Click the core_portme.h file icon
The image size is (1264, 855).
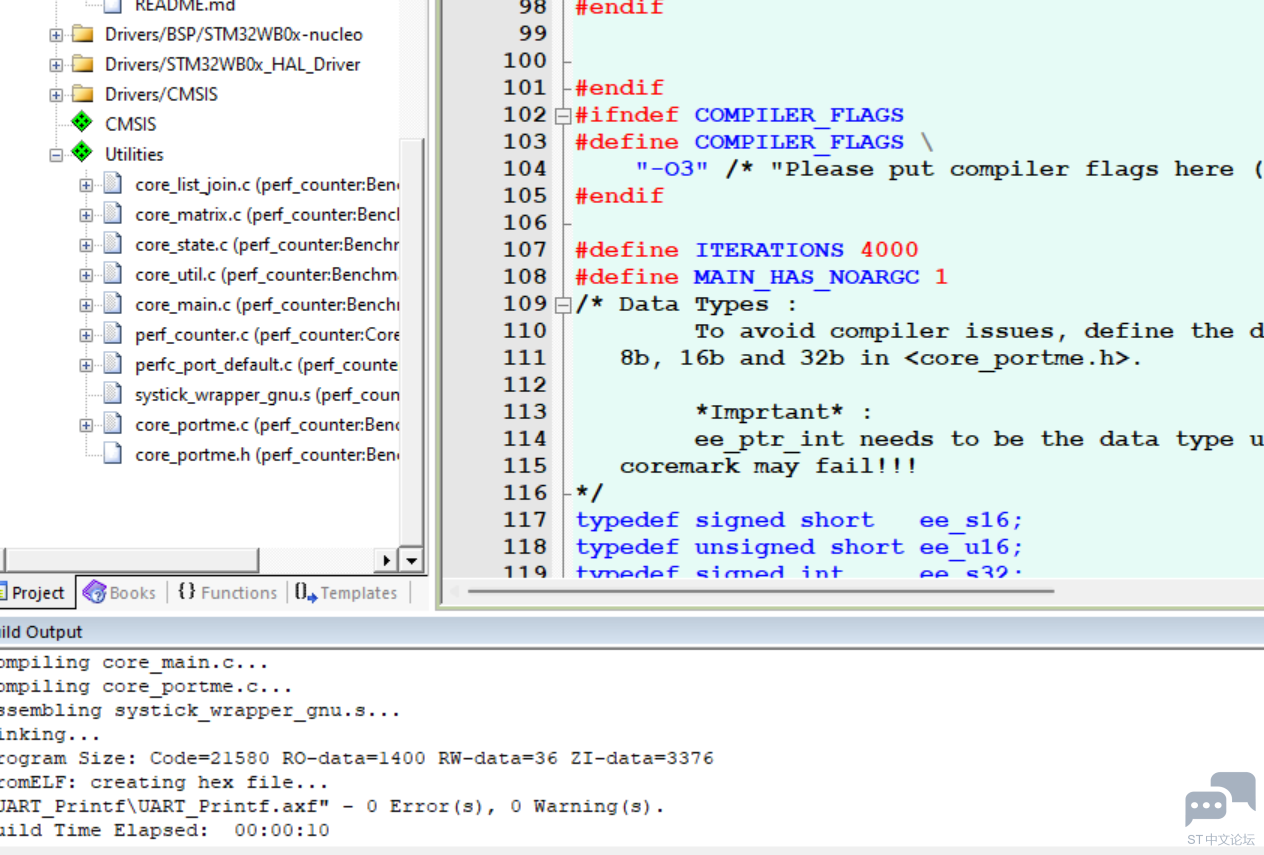[x=114, y=454]
